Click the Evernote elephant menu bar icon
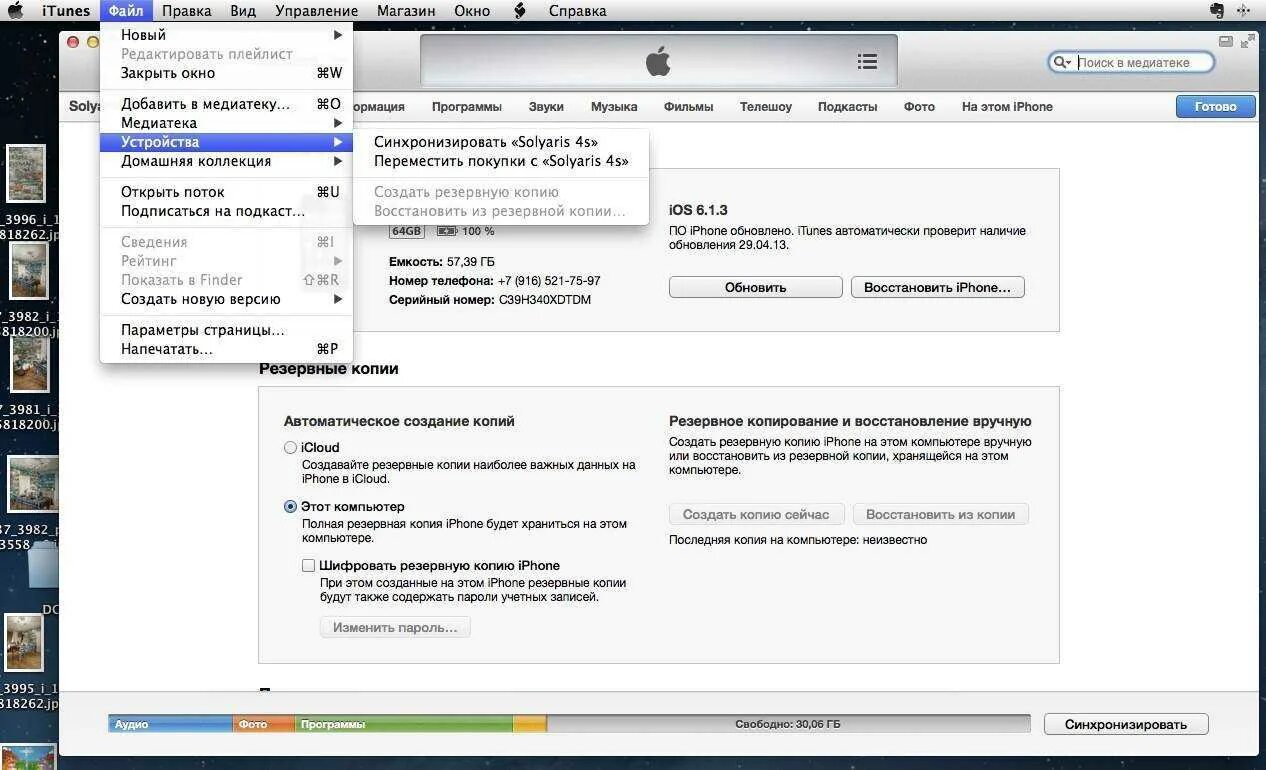The width and height of the screenshot is (1266, 770). click(x=1217, y=11)
